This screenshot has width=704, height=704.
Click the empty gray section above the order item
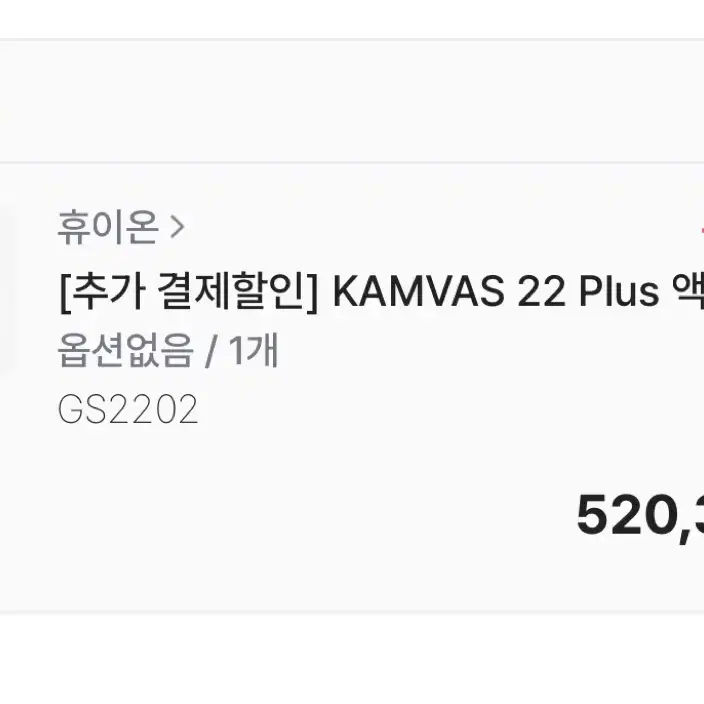coord(352,101)
